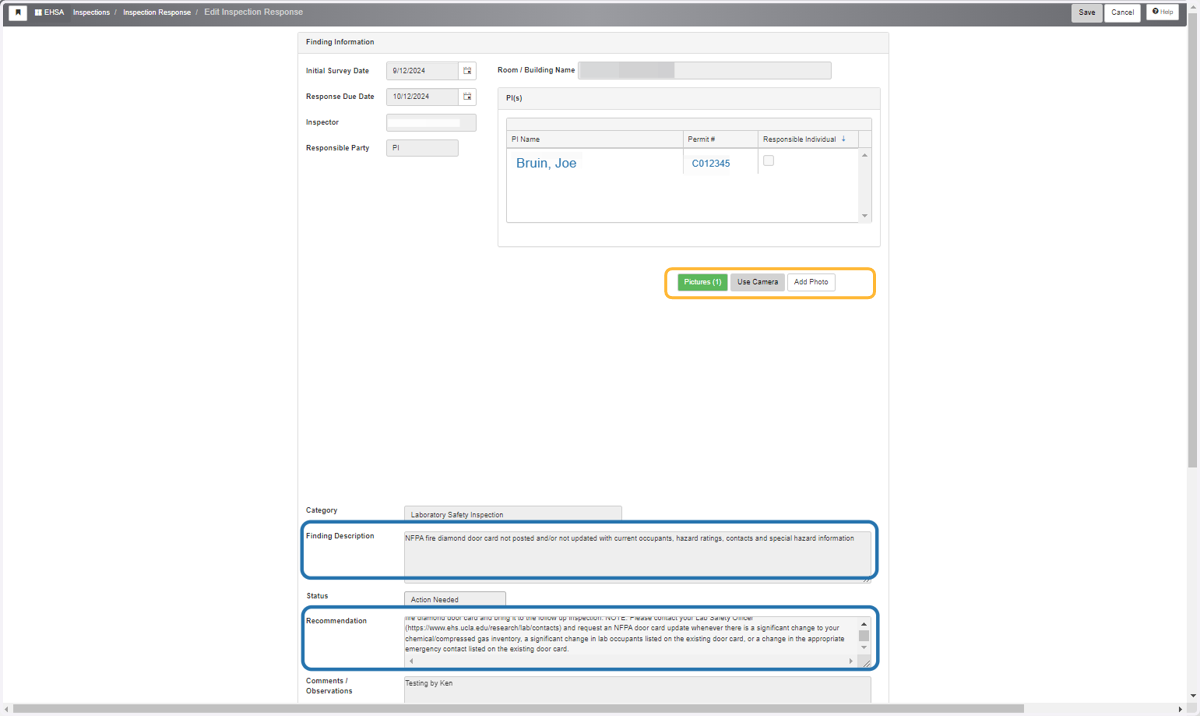Click the bookmark icon in the top bar
This screenshot has height=716, width=1200.
click(x=18, y=13)
